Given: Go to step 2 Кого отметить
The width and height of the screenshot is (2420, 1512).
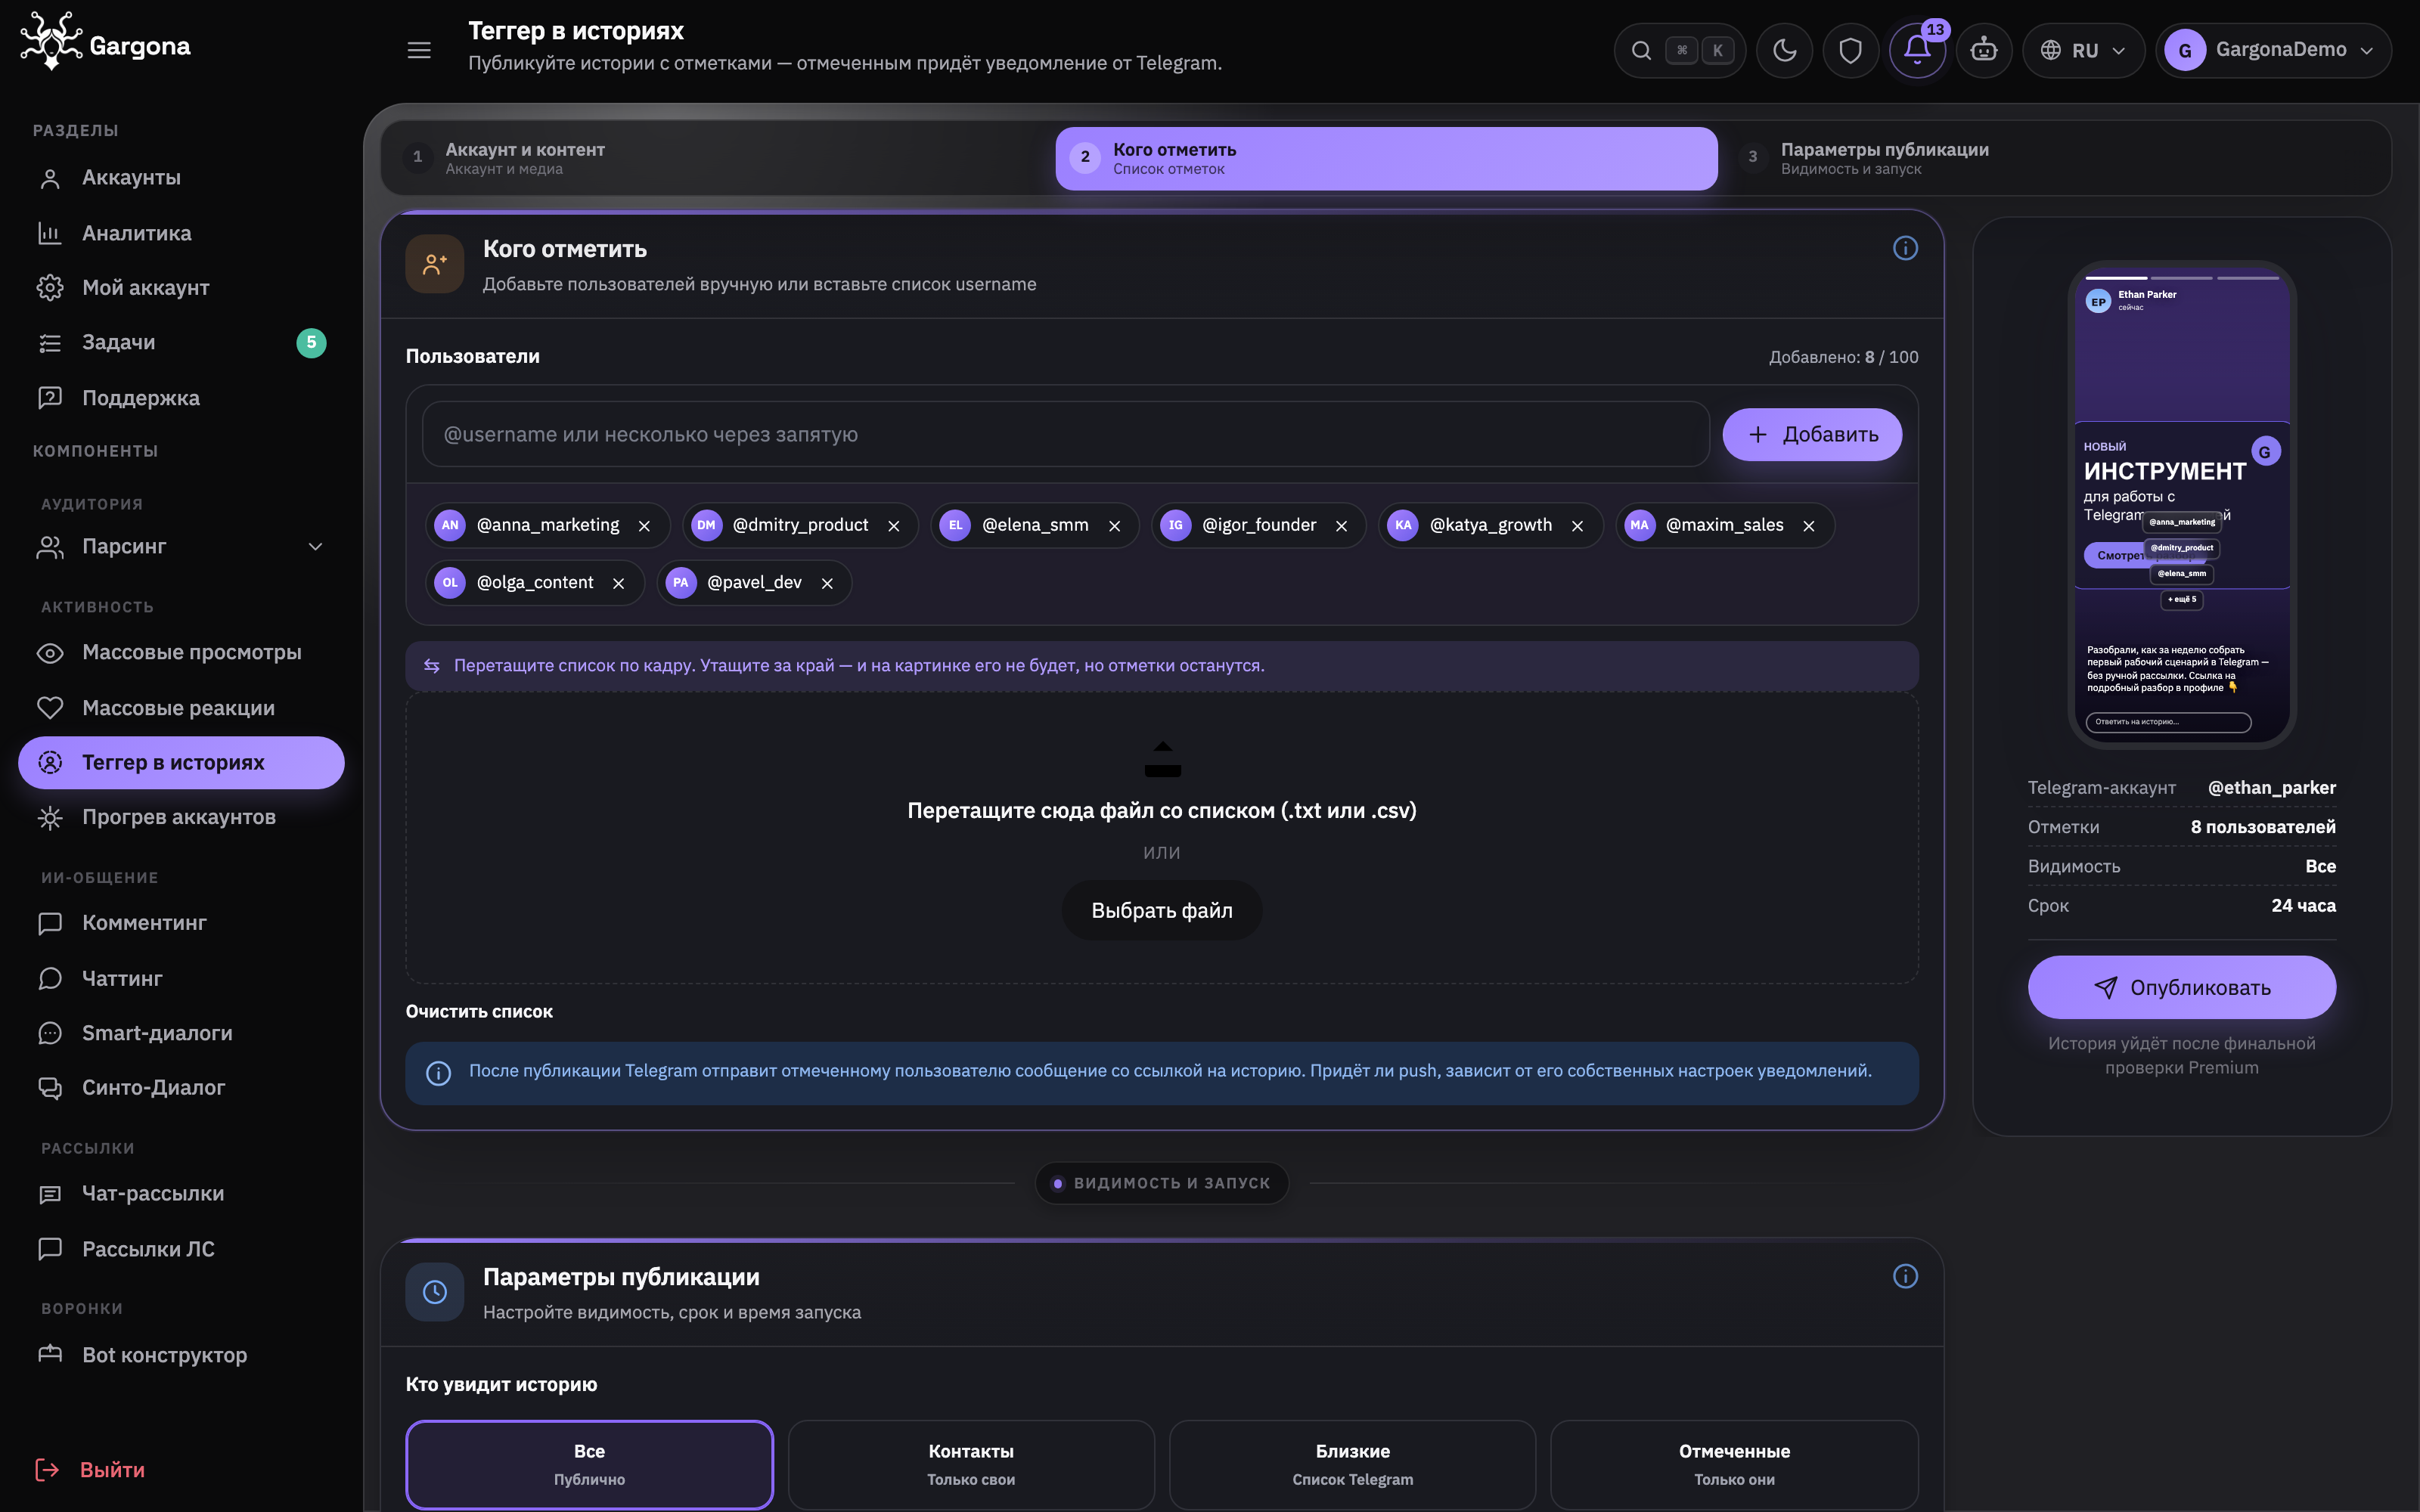Looking at the screenshot, I should pos(1386,158).
